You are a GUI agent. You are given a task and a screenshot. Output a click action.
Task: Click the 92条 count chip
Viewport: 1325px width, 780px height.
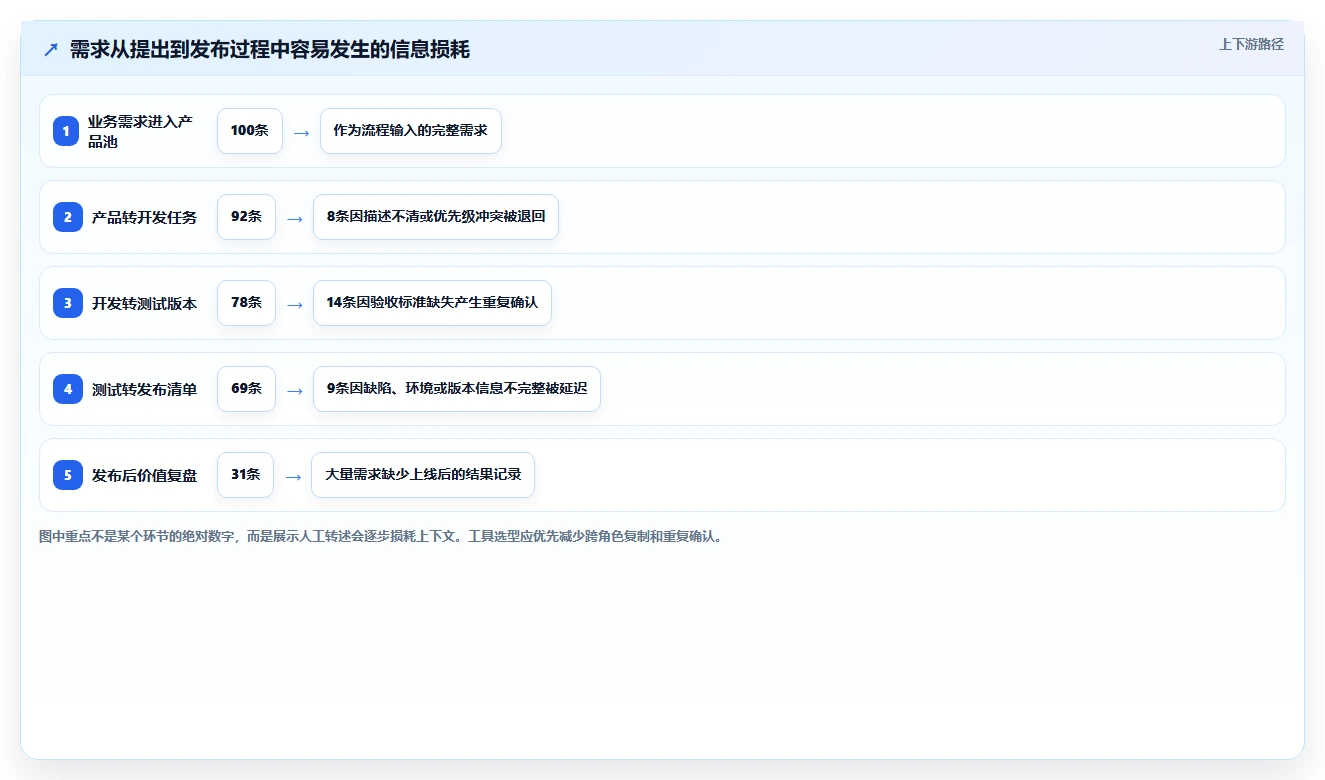(x=246, y=217)
